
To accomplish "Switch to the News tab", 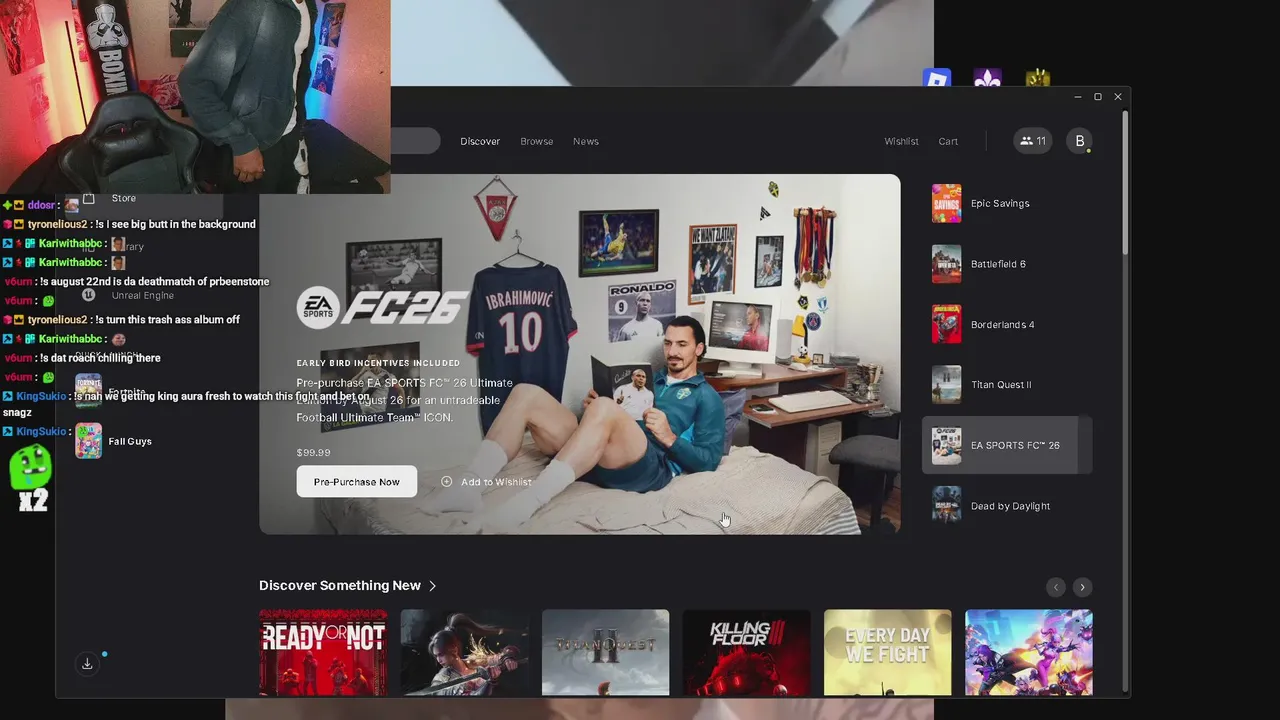I will (x=586, y=141).
